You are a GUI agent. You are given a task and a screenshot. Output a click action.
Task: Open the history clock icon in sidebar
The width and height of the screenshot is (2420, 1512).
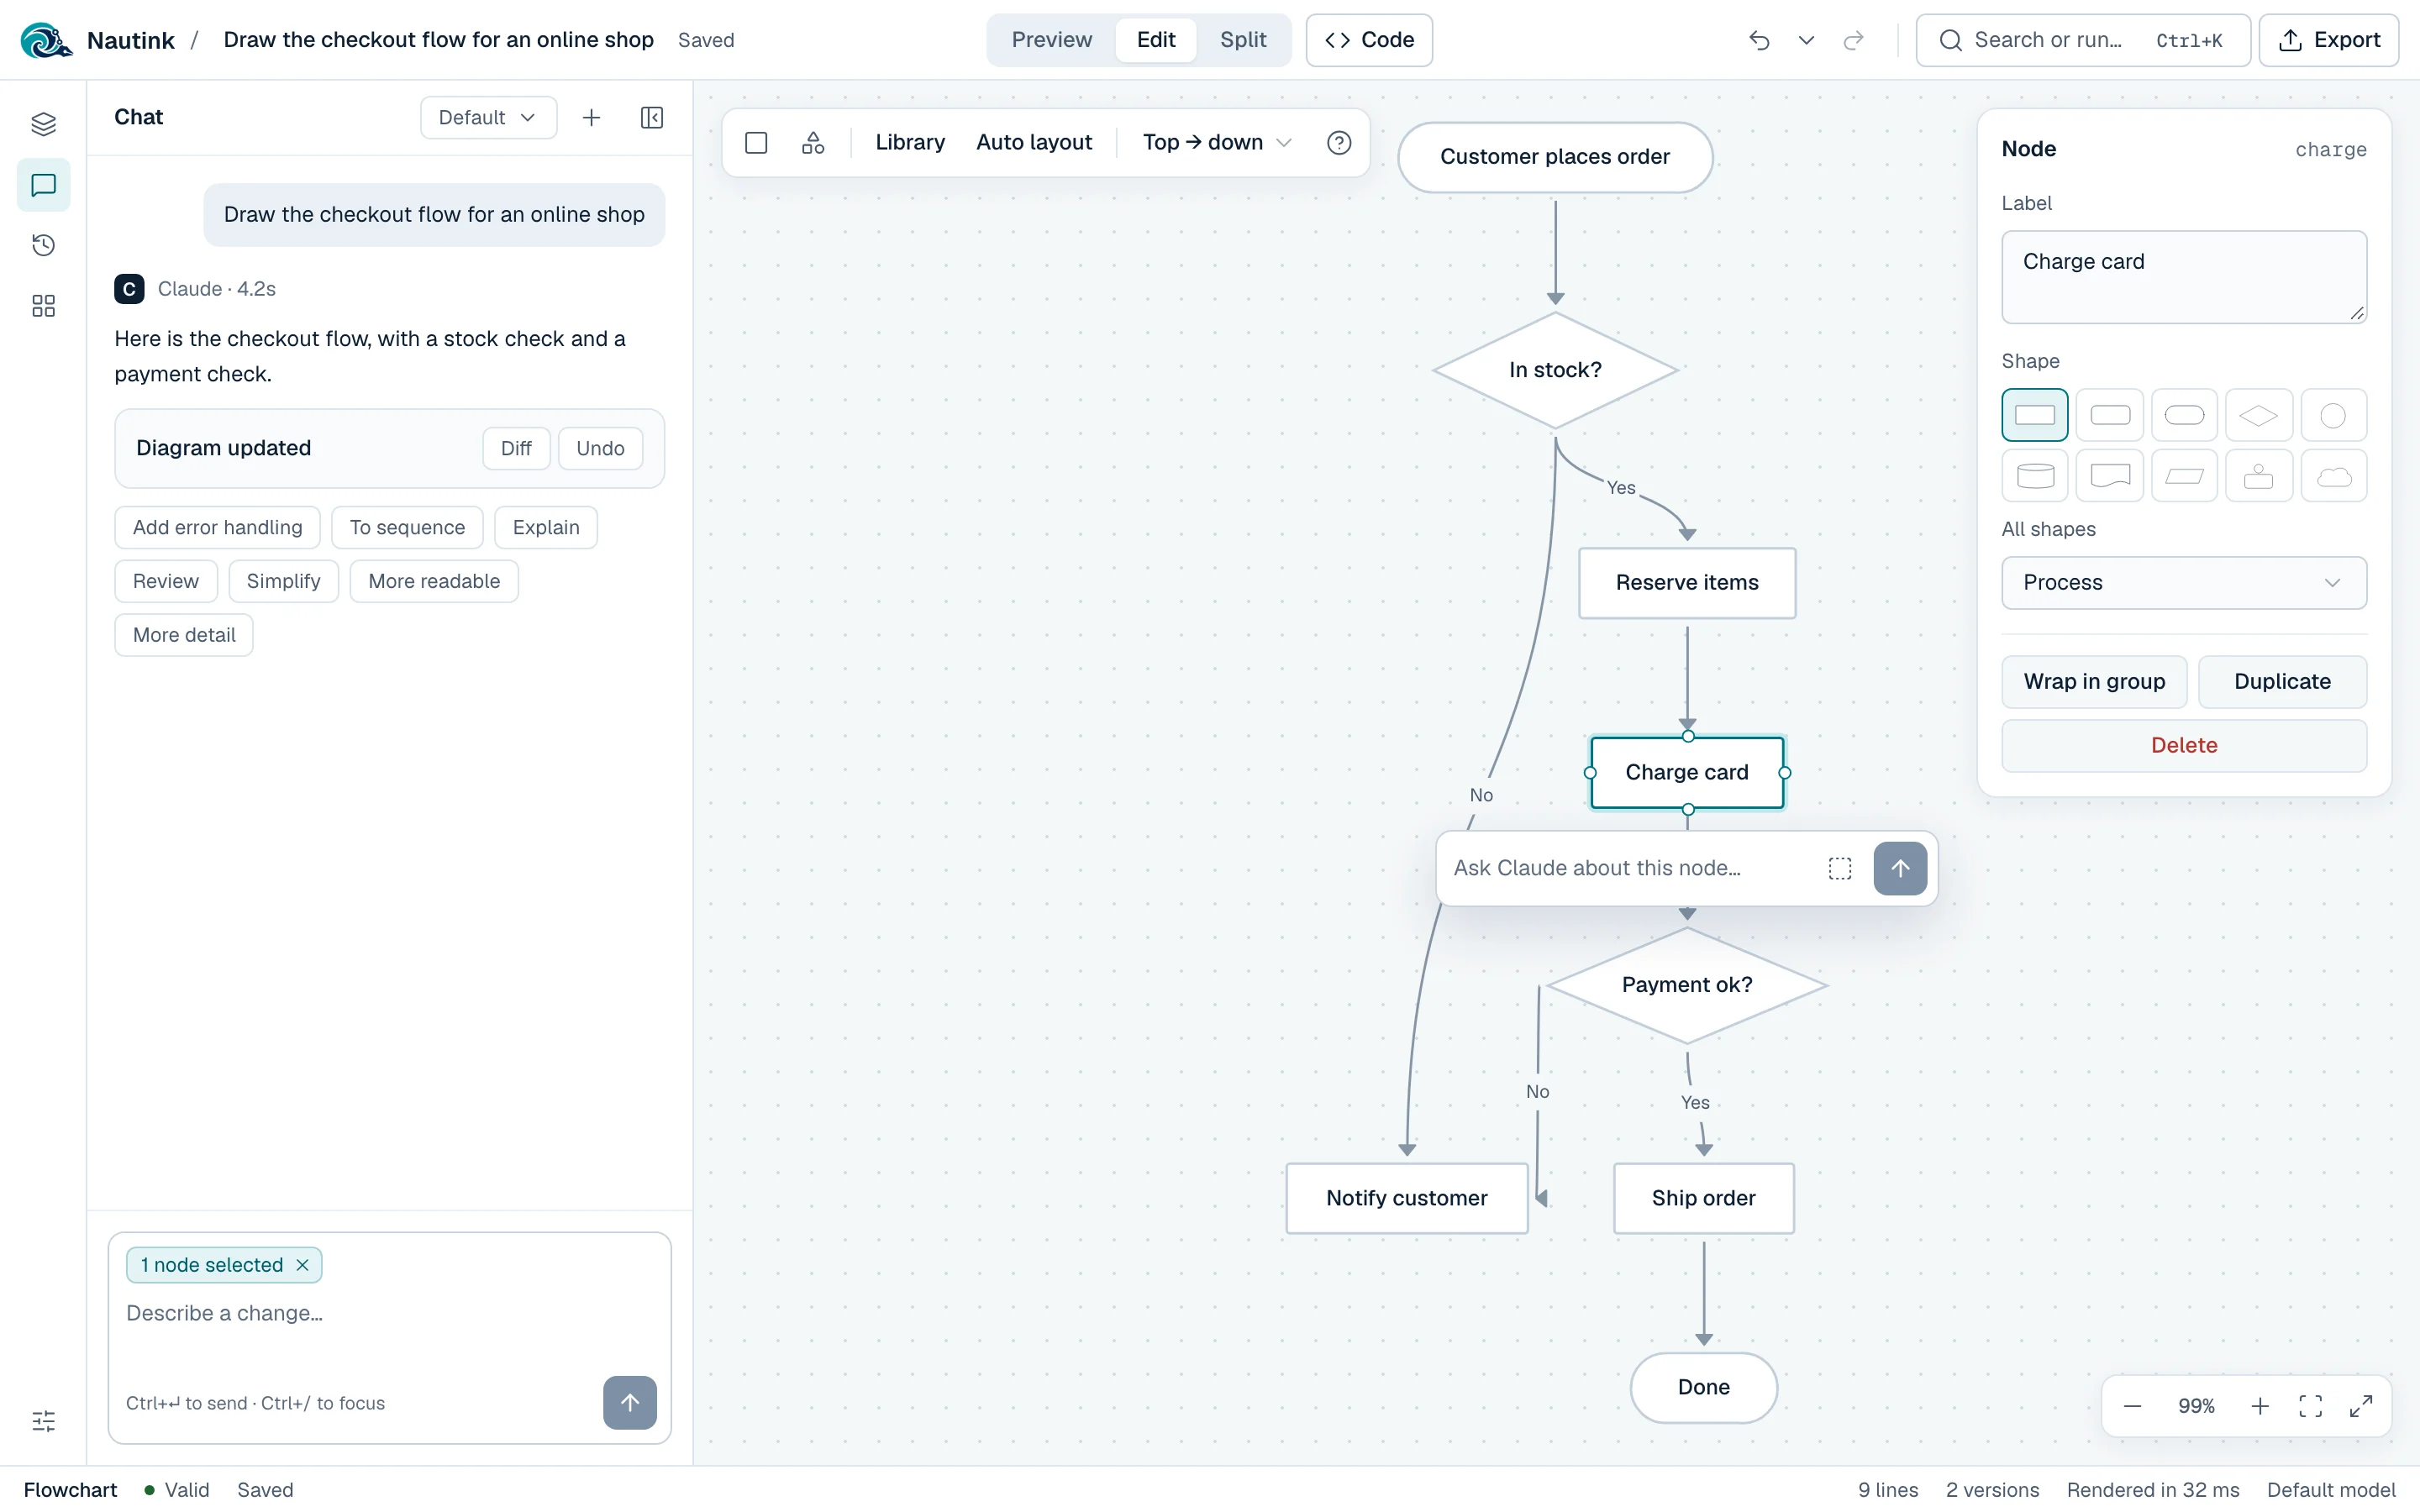[x=43, y=245]
